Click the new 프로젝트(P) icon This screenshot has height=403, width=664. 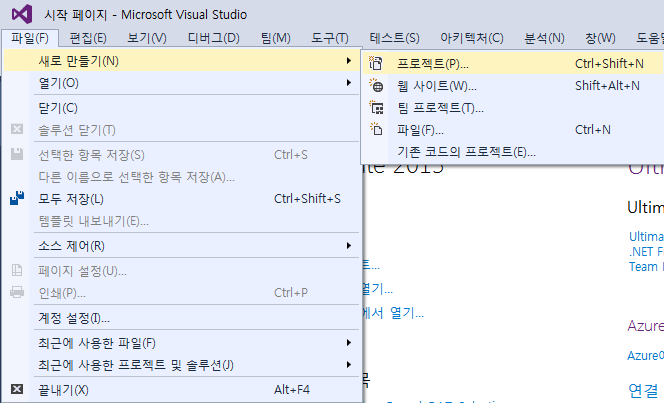pyautogui.click(x=376, y=63)
